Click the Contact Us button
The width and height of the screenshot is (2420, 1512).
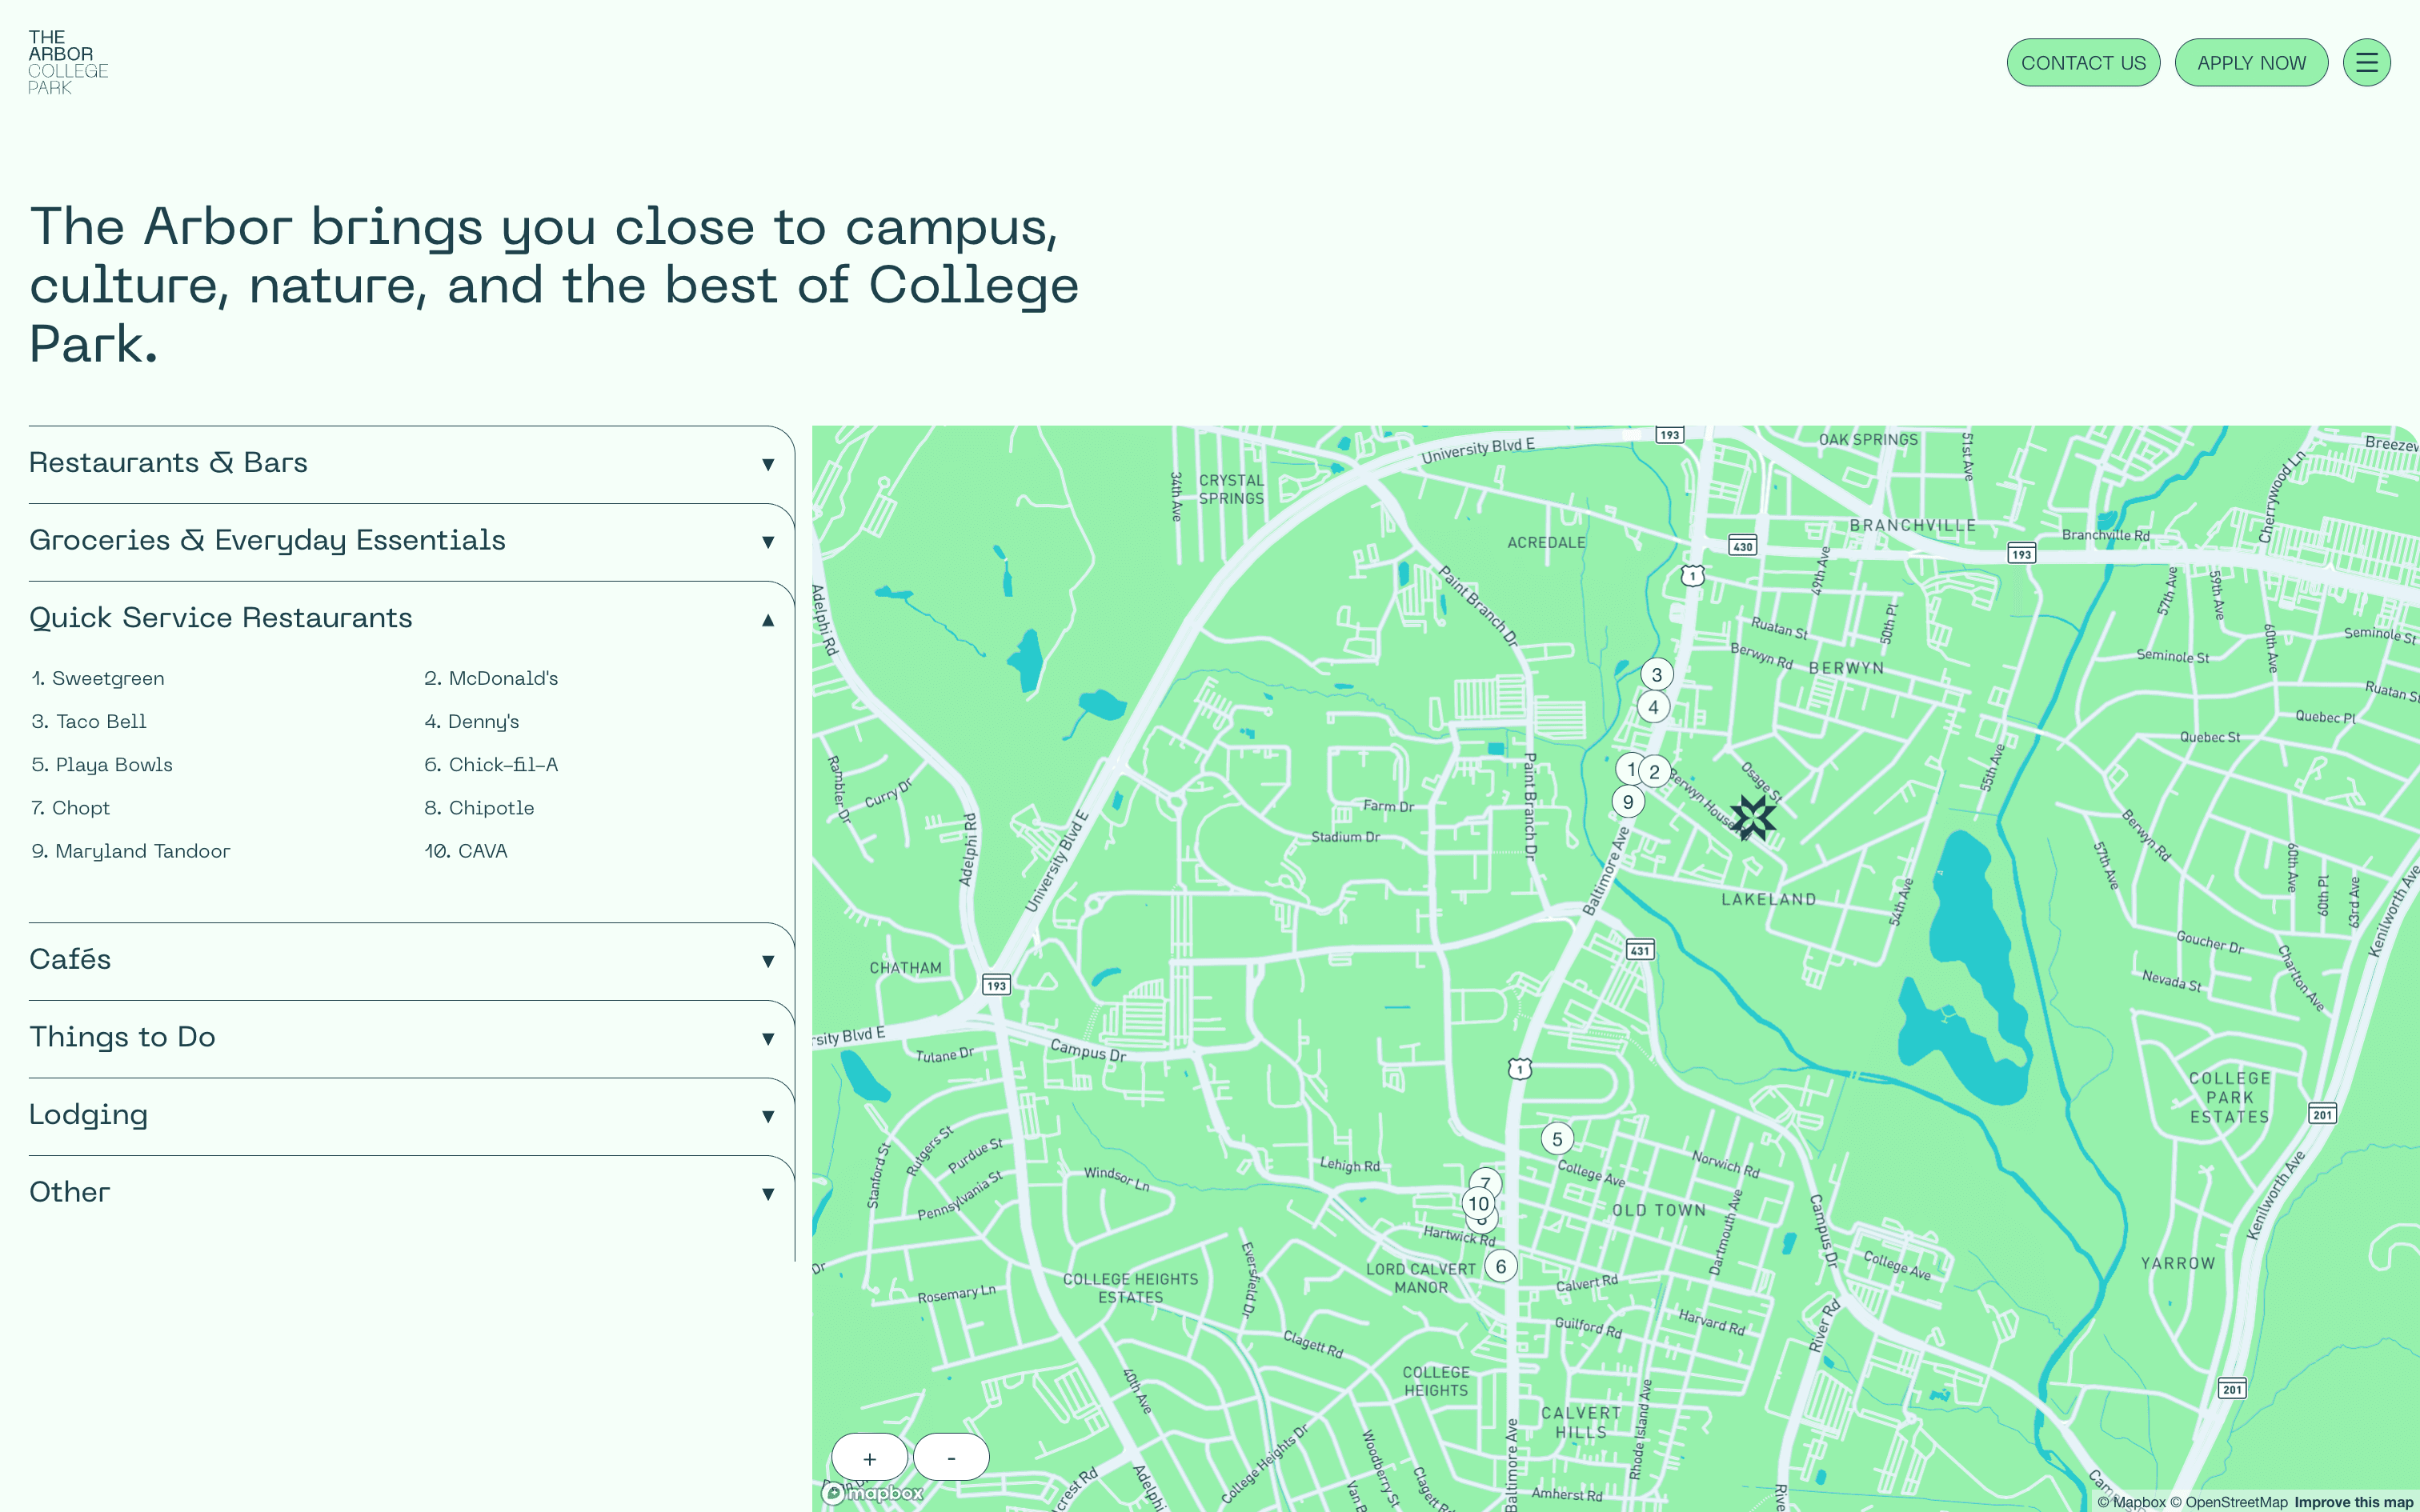[x=2083, y=63]
